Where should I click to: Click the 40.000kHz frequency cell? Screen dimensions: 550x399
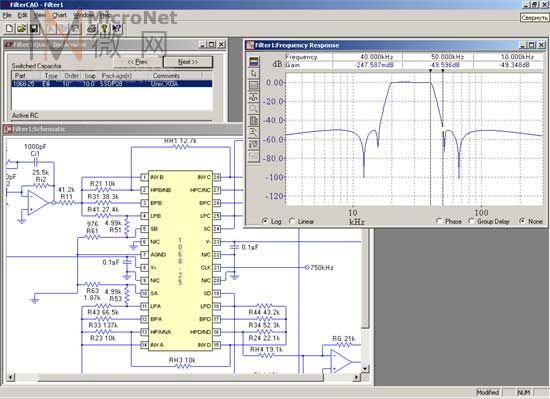tap(368, 57)
